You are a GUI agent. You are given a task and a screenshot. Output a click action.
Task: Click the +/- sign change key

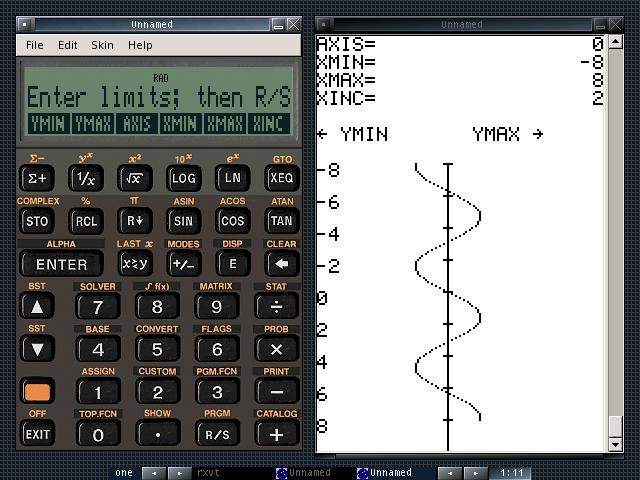(184, 264)
